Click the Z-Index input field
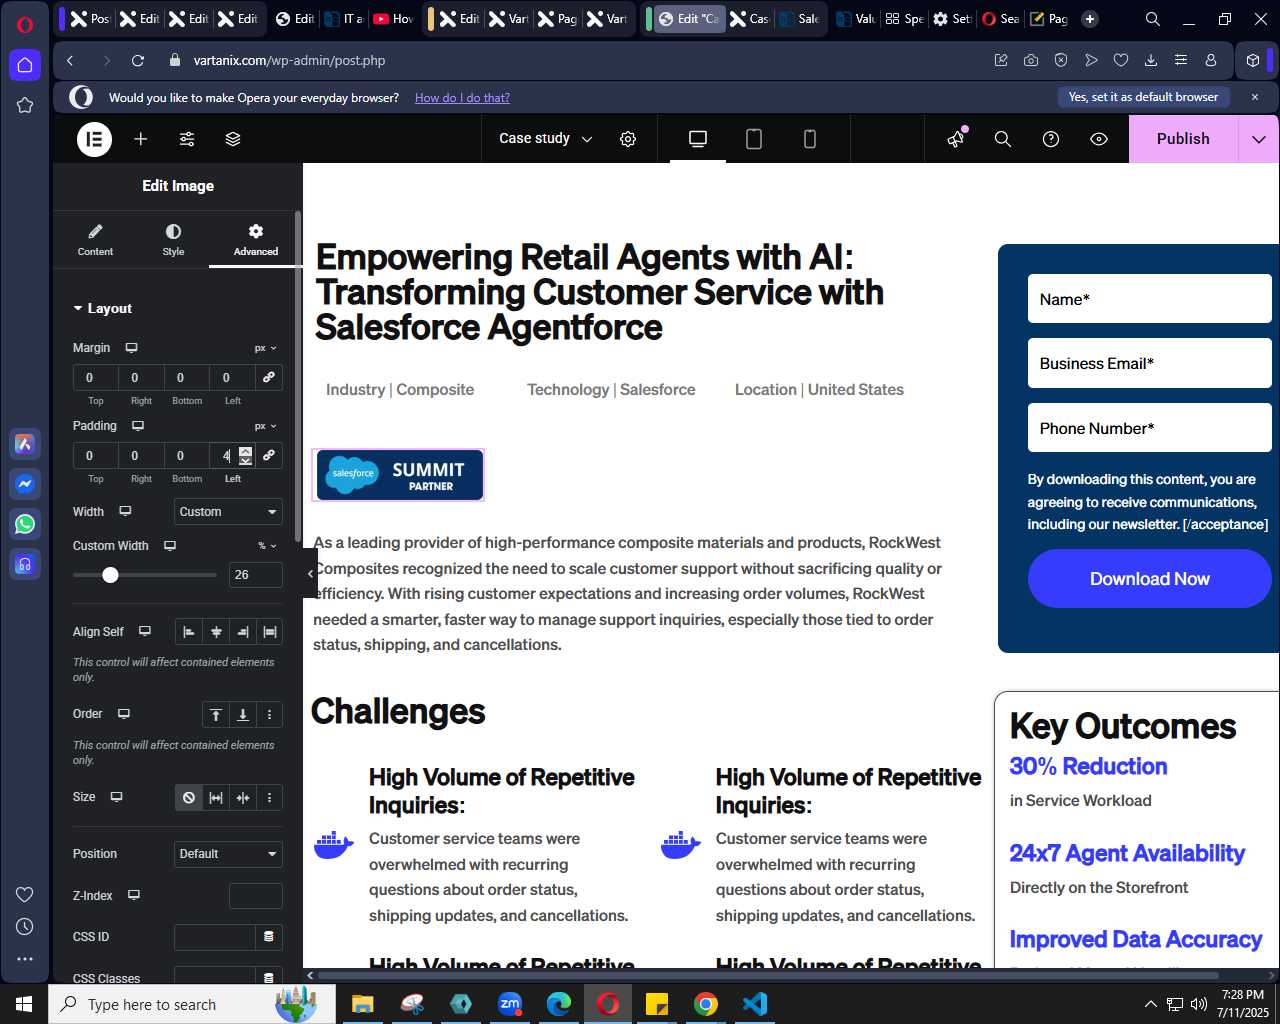The image size is (1280, 1024). 256,896
